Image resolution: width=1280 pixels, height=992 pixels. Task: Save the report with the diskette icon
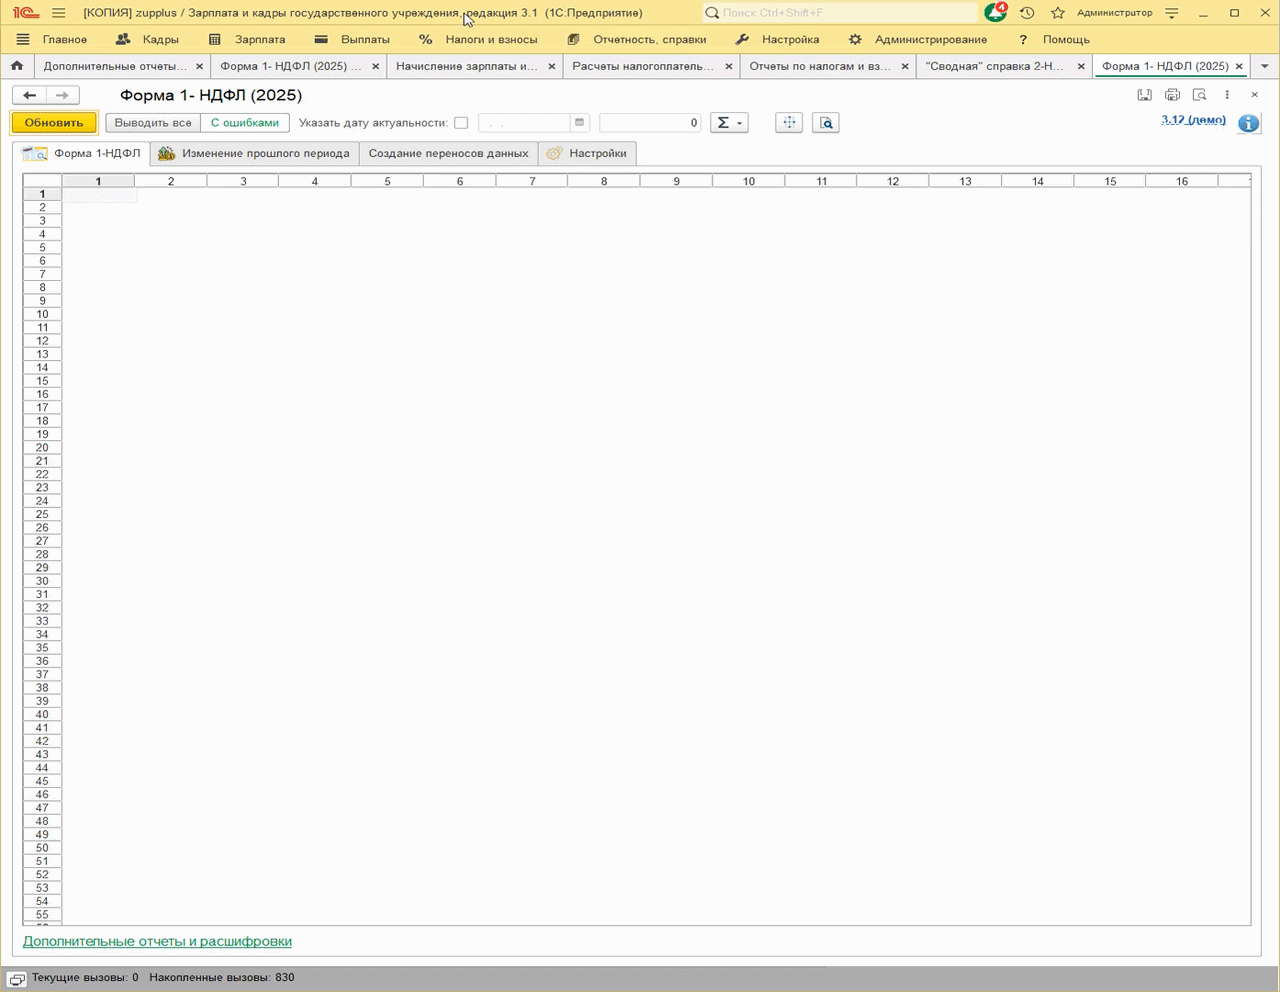pos(1145,95)
